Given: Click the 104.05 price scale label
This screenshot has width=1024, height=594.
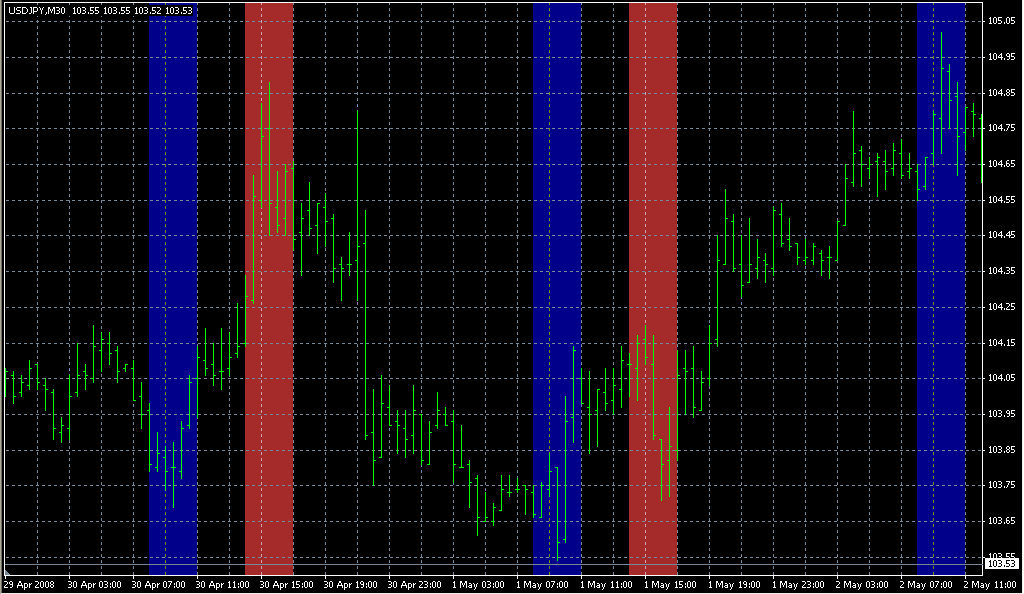Looking at the screenshot, I should click(x=1001, y=378).
